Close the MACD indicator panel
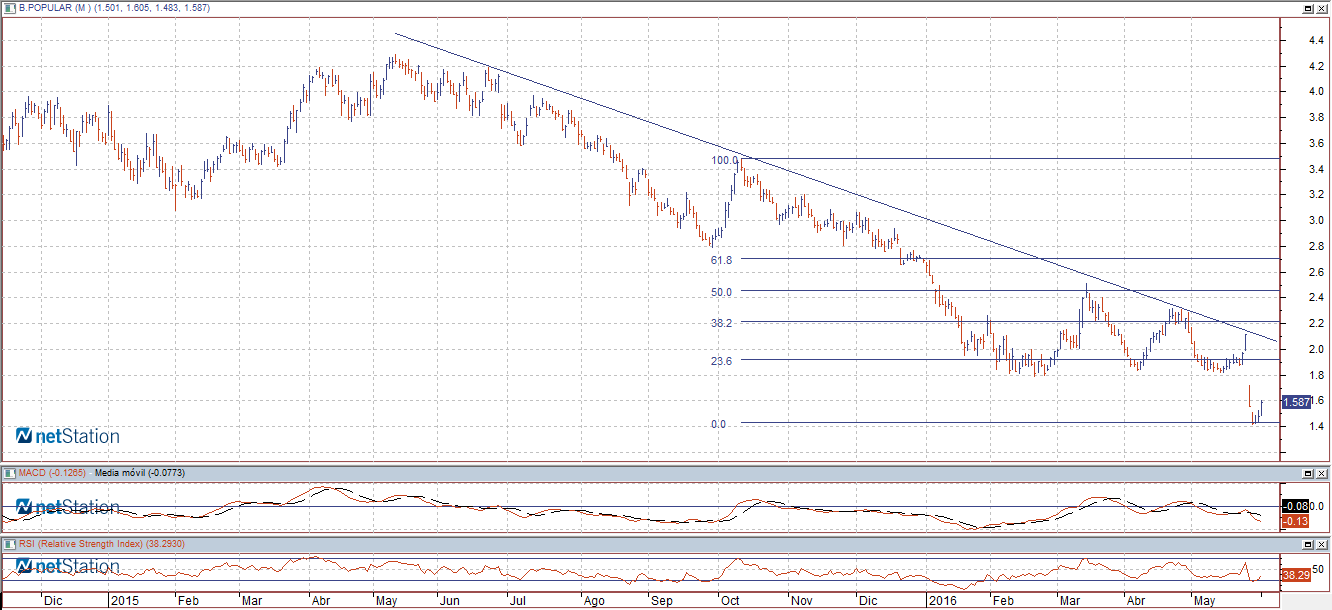 click(x=1322, y=472)
